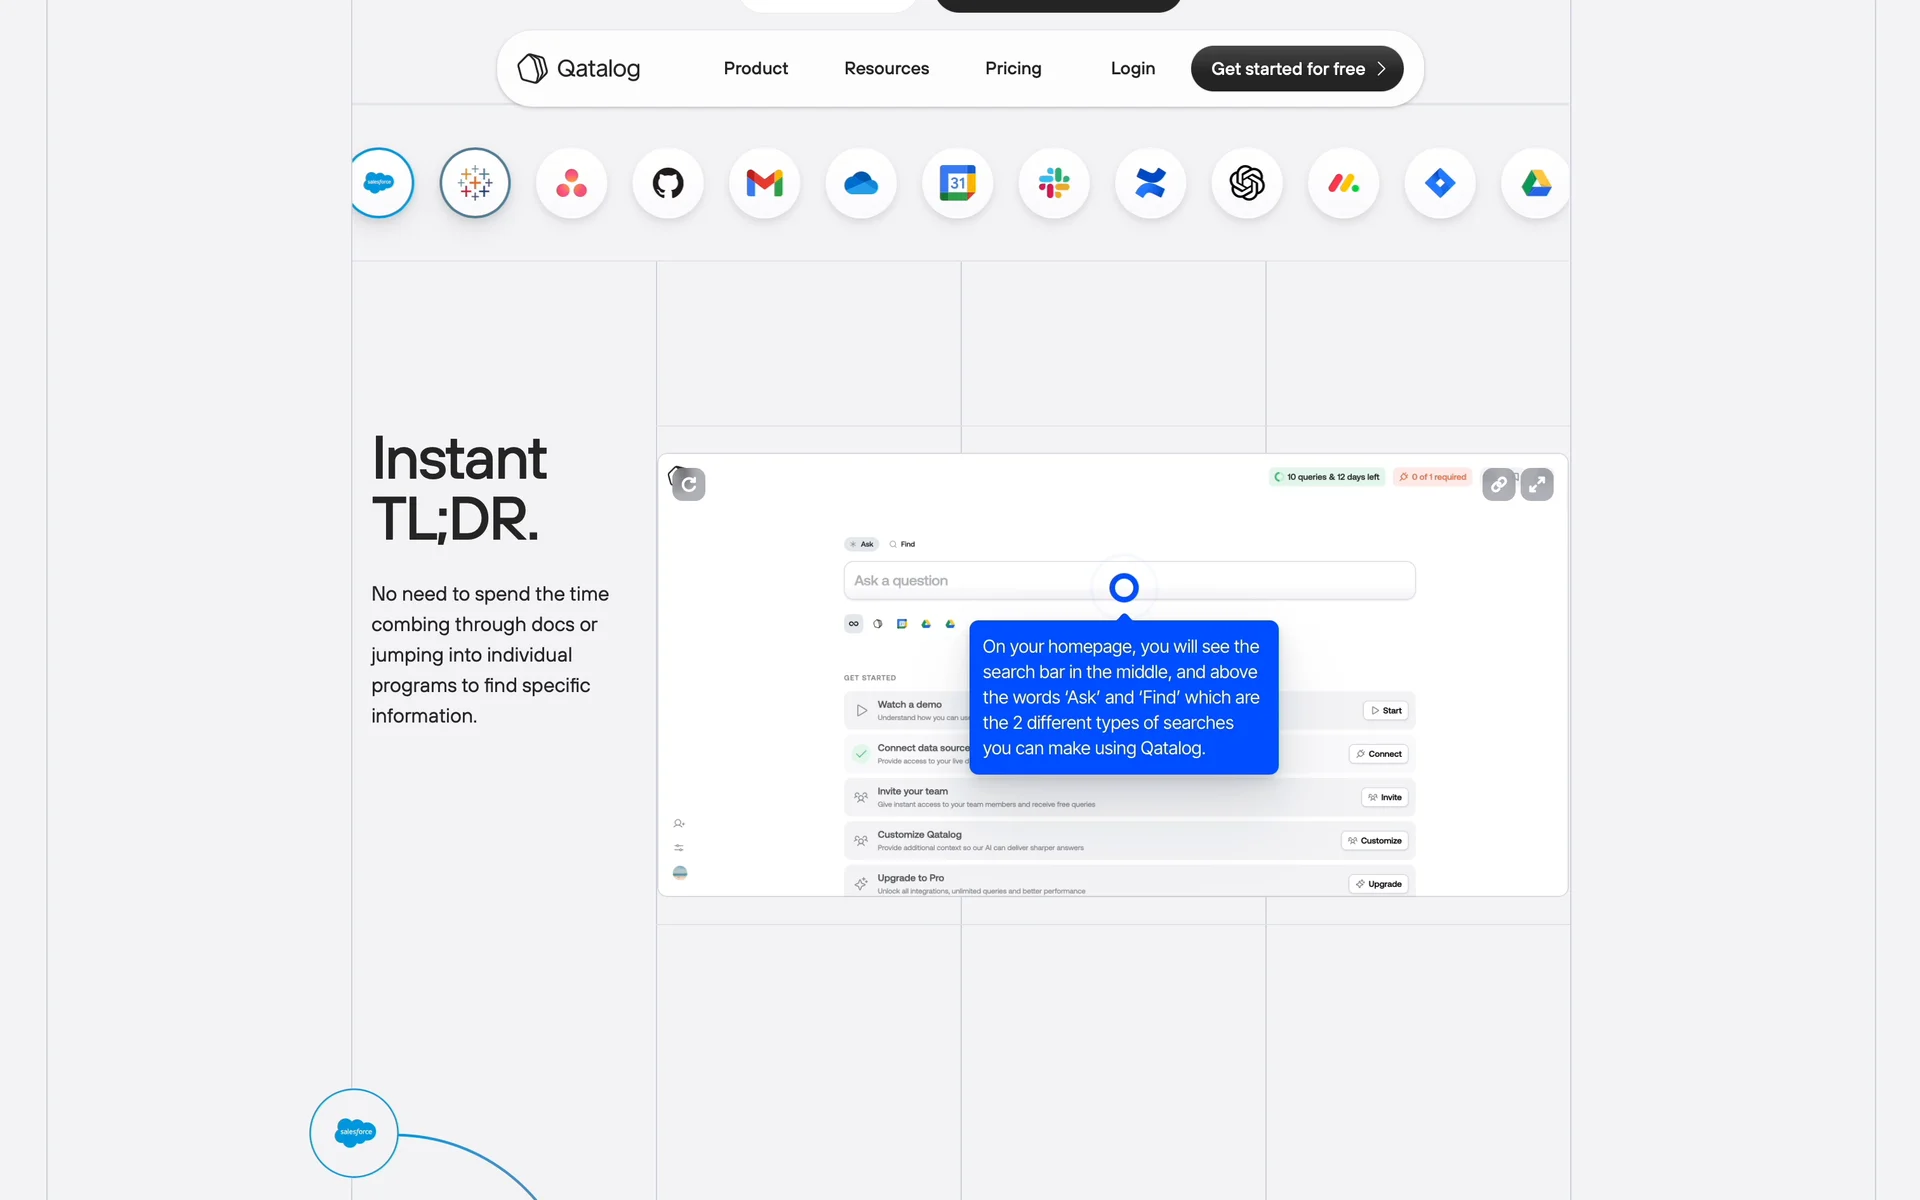
Task: Copy demo link with chain icon
Action: 1498,484
